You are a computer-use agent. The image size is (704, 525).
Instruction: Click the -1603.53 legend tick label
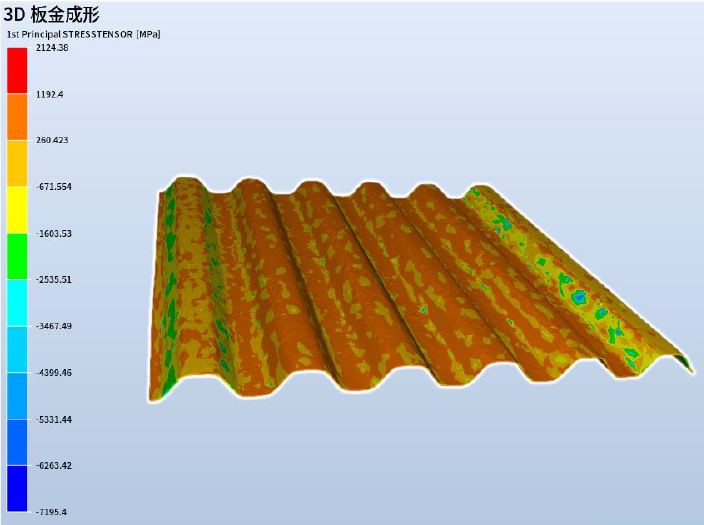click(53, 233)
